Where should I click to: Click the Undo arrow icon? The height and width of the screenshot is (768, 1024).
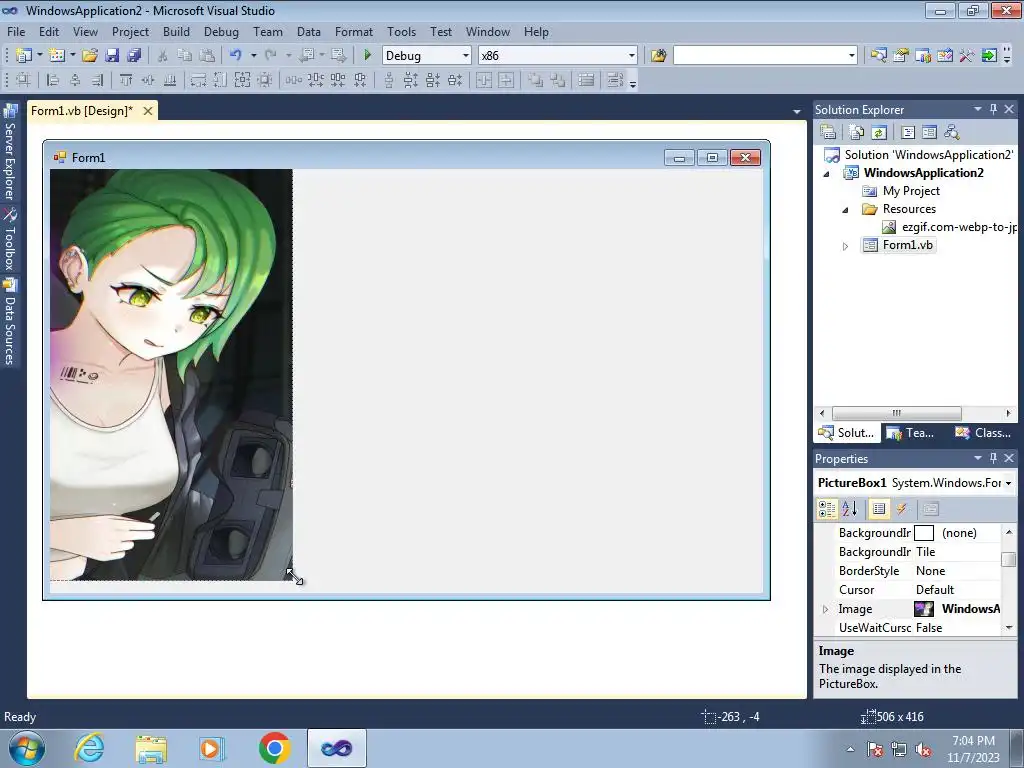[x=236, y=56]
